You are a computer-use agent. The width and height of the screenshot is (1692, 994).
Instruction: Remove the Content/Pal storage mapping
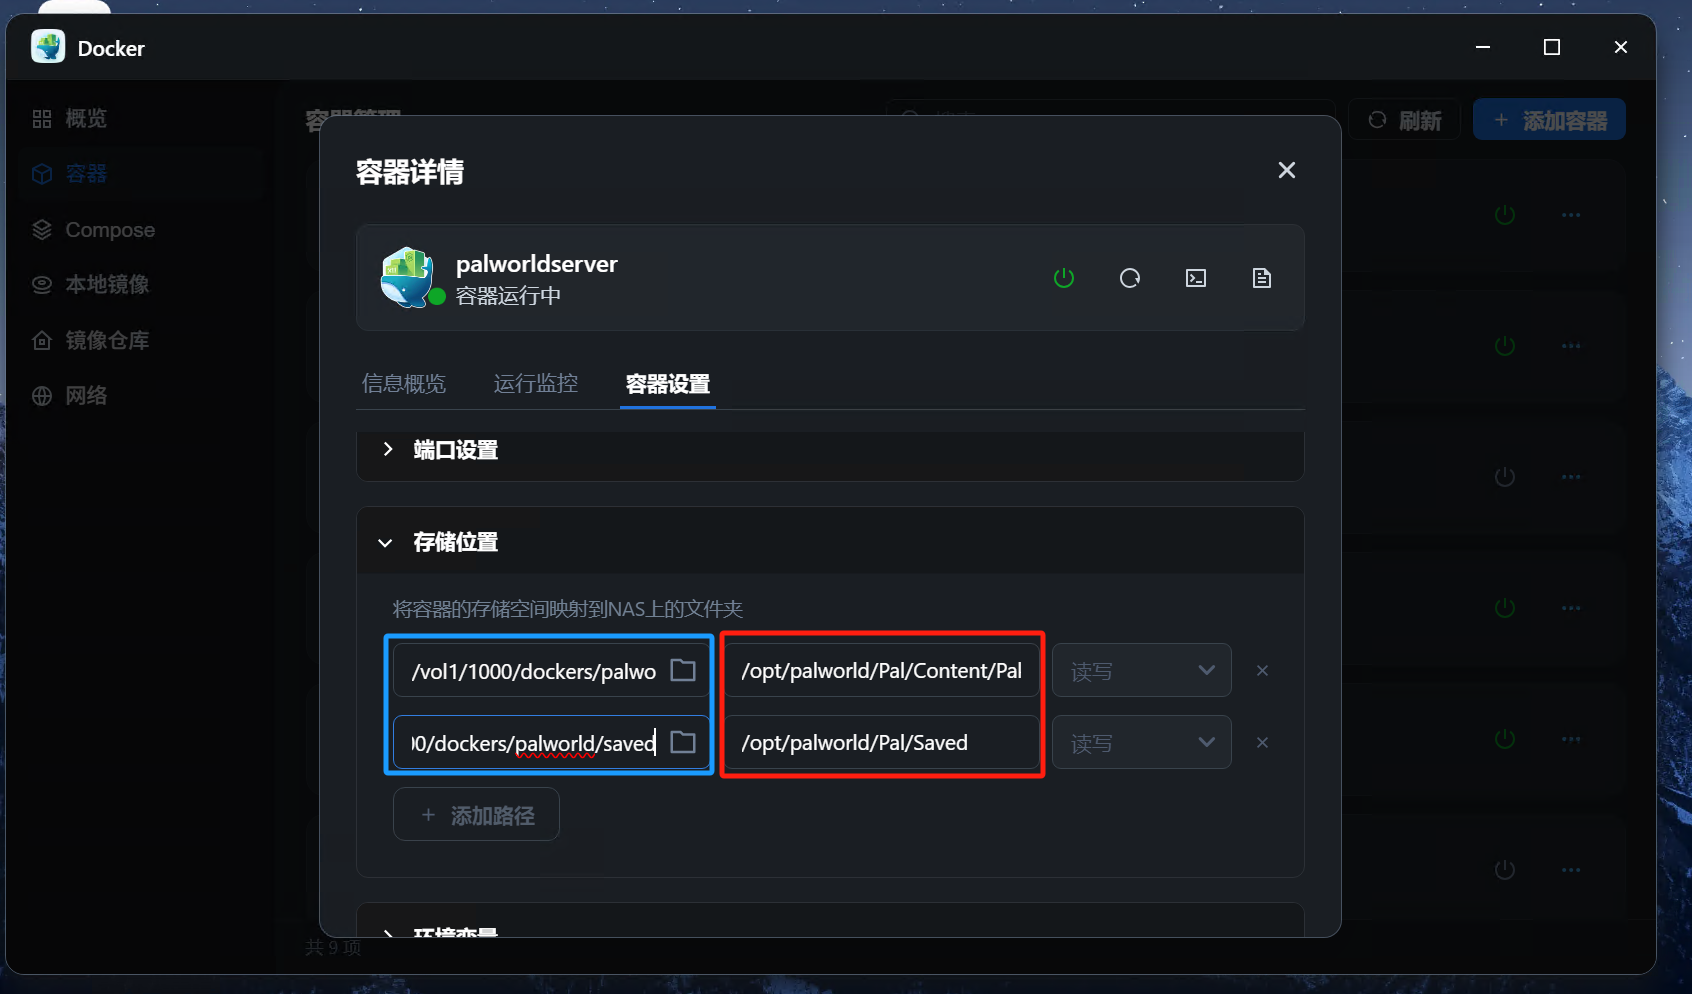1262,670
